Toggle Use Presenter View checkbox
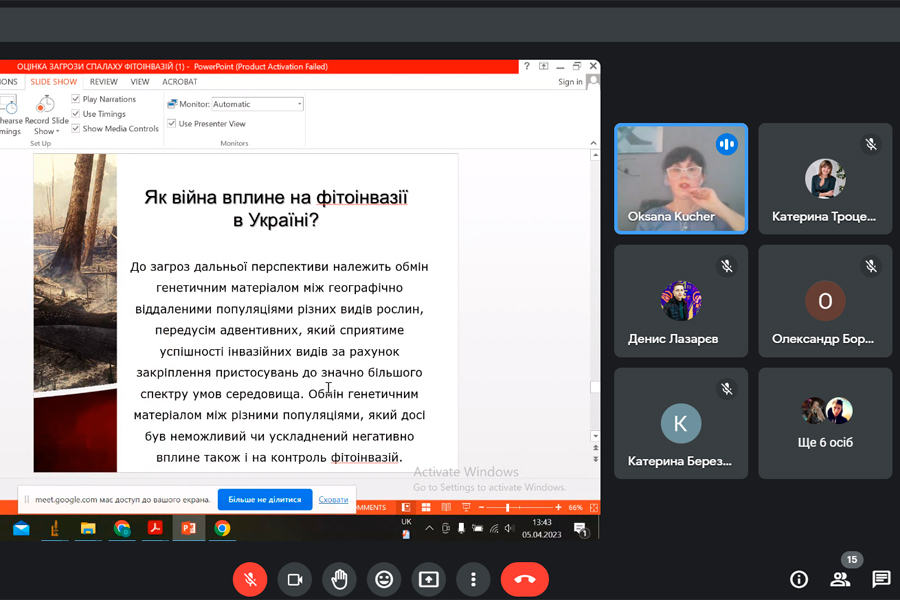This screenshot has width=900, height=600. pos(171,123)
